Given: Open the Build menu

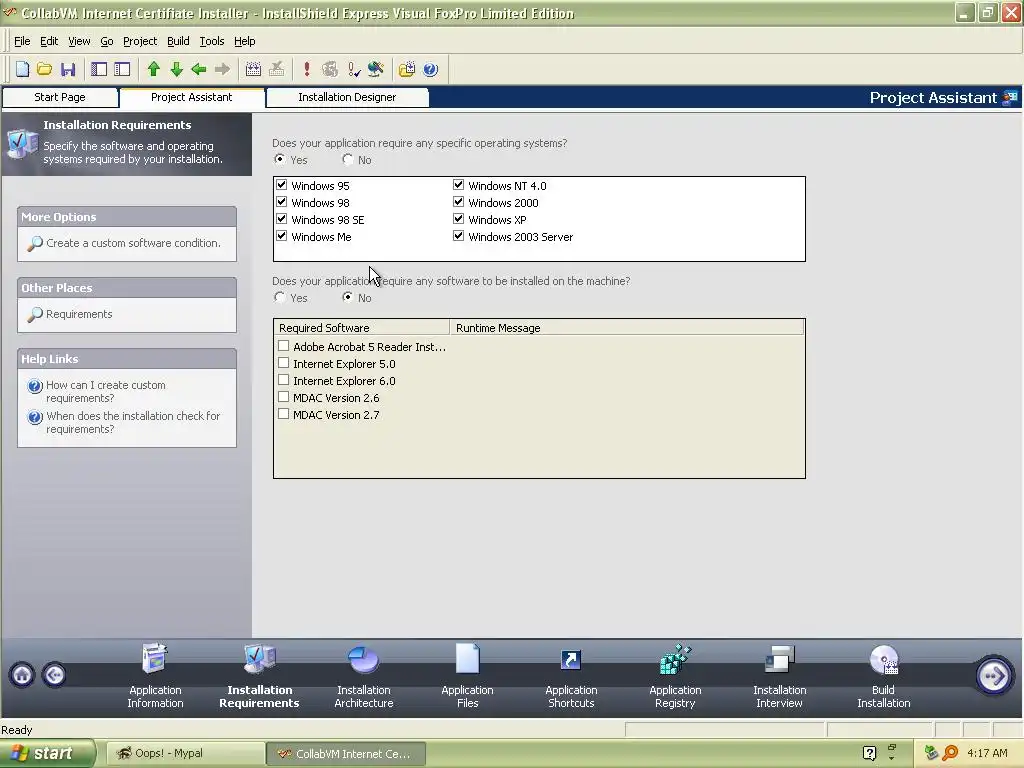Looking at the screenshot, I should 178,41.
